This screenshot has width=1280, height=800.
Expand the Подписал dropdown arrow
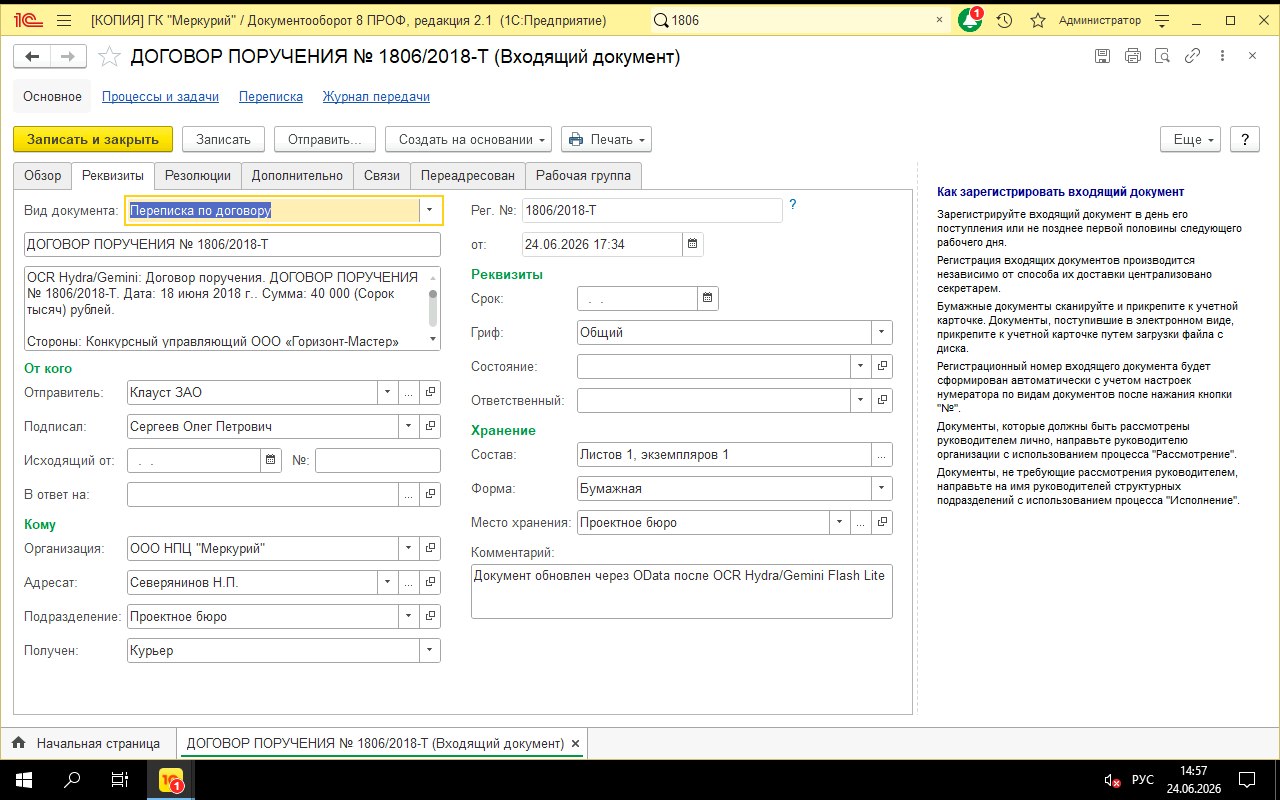coord(409,426)
